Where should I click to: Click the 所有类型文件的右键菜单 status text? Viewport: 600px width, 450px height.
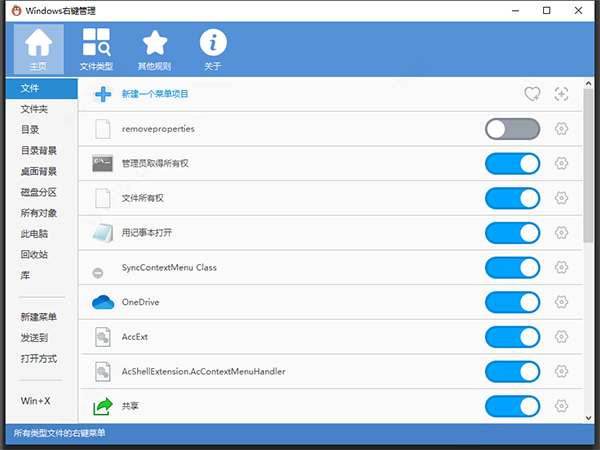click(60, 433)
